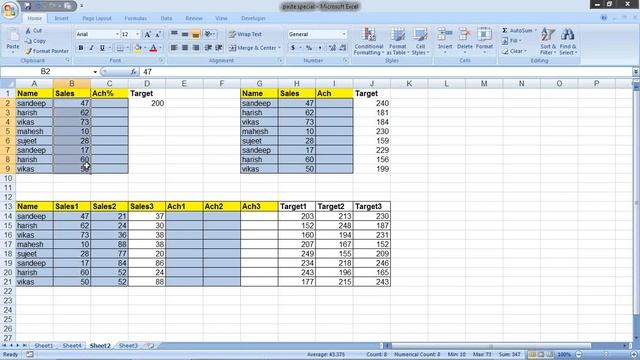Viewport: 640px width, 360px height.
Task: Expand the AutoSum dropdown arrow
Action: click(536, 31)
